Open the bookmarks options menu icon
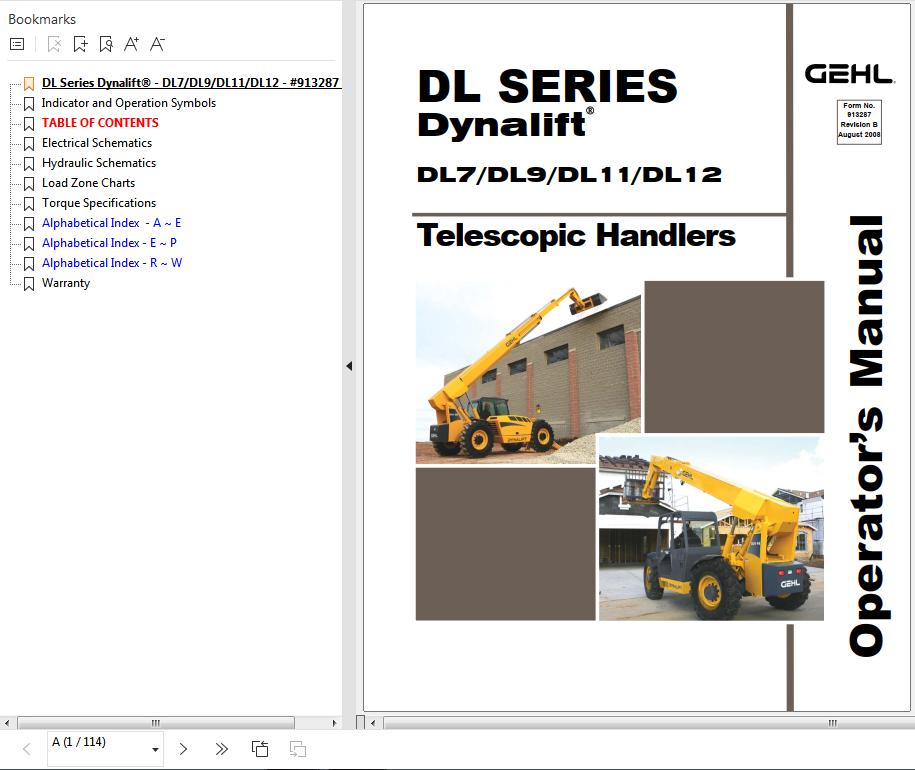 [17, 44]
